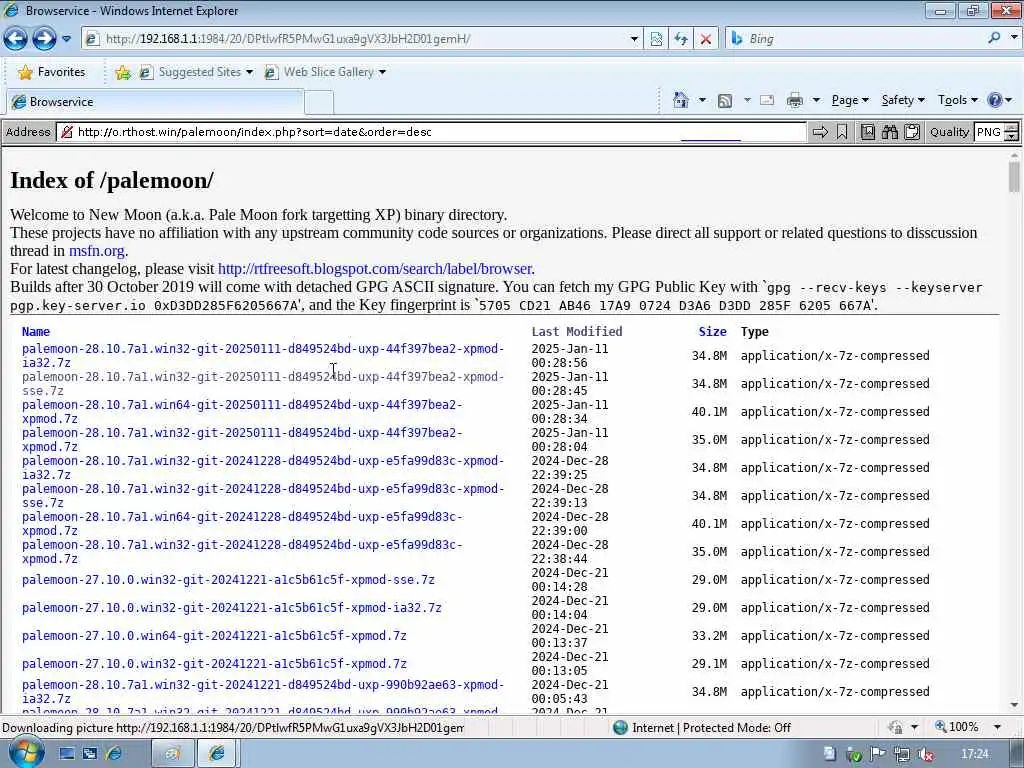Screen dimensions: 1024x768
Task: Open the search provider dropdown arrow
Action: 1014,38
